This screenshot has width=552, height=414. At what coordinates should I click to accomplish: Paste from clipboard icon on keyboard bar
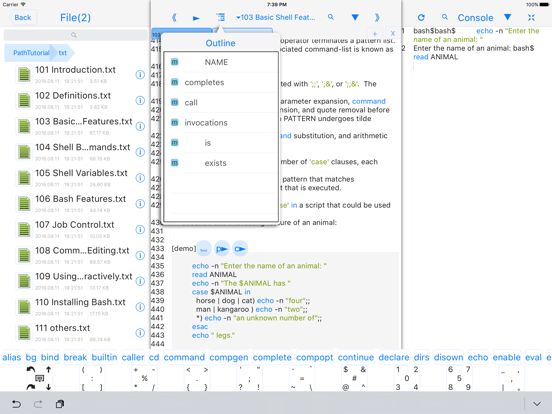(x=60, y=404)
